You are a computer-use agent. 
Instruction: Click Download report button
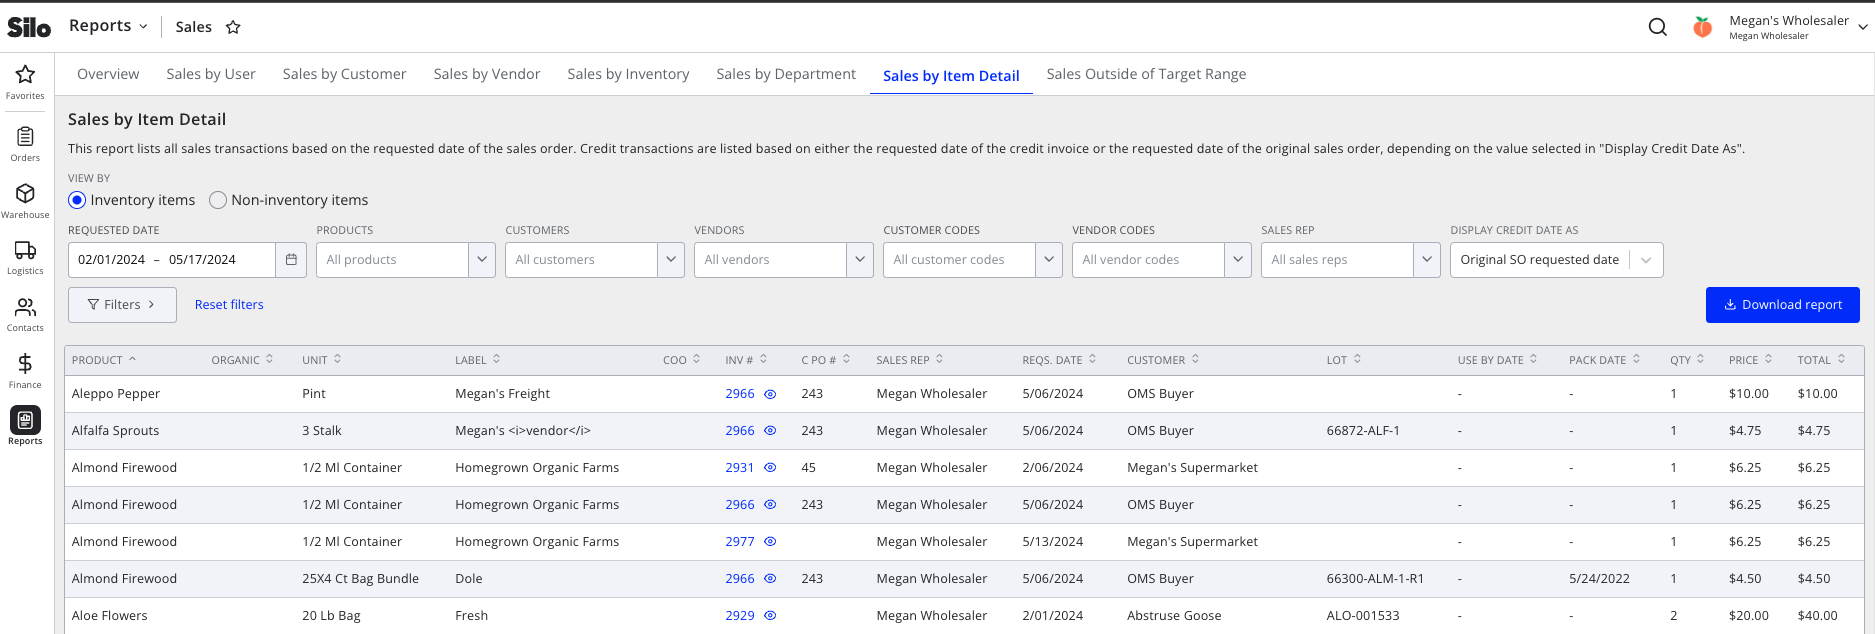1782,305
